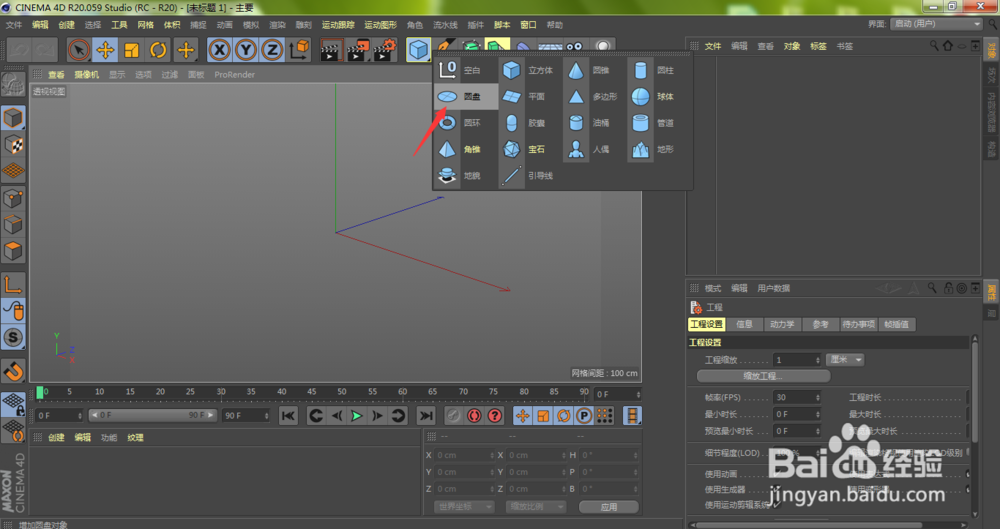The height and width of the screenshot is (529, 1000).
Task: Choose 胶囊 capsule primitive
Action: 530,123
